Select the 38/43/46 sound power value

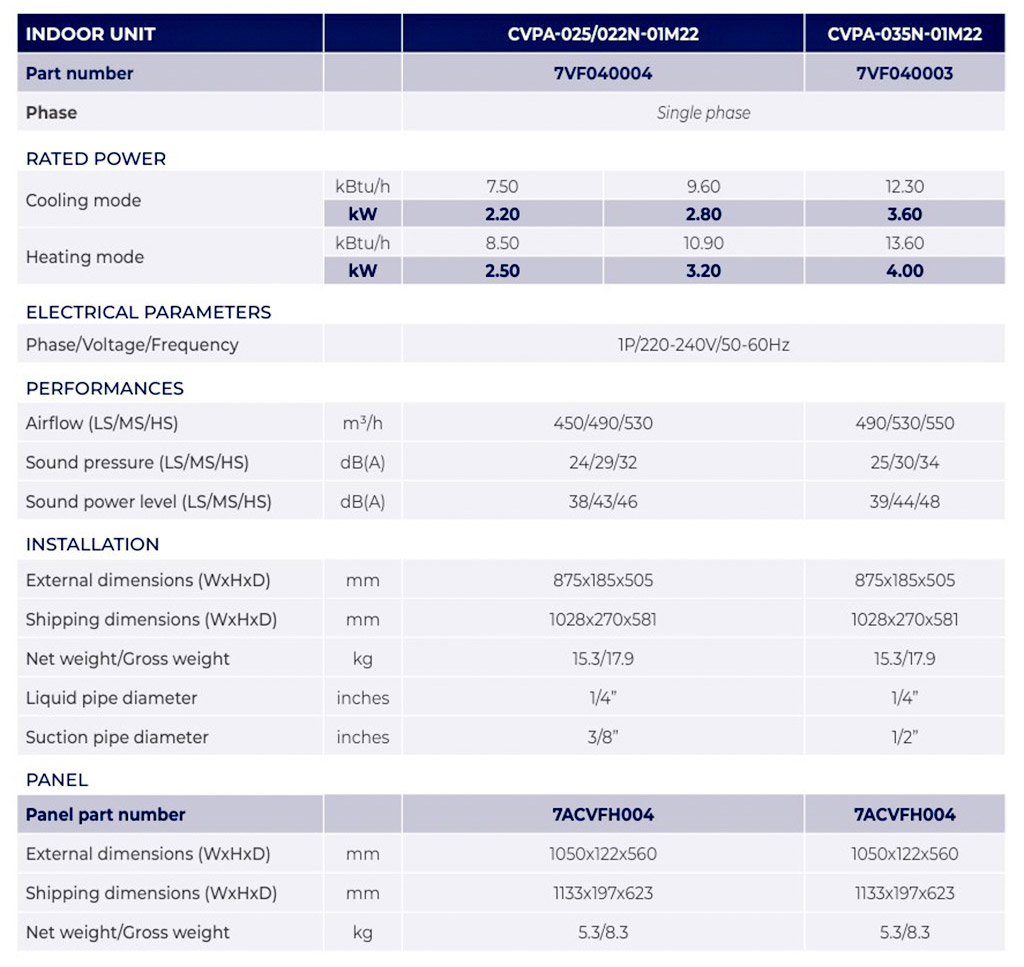pyautogui.click(x=602, y=502)
